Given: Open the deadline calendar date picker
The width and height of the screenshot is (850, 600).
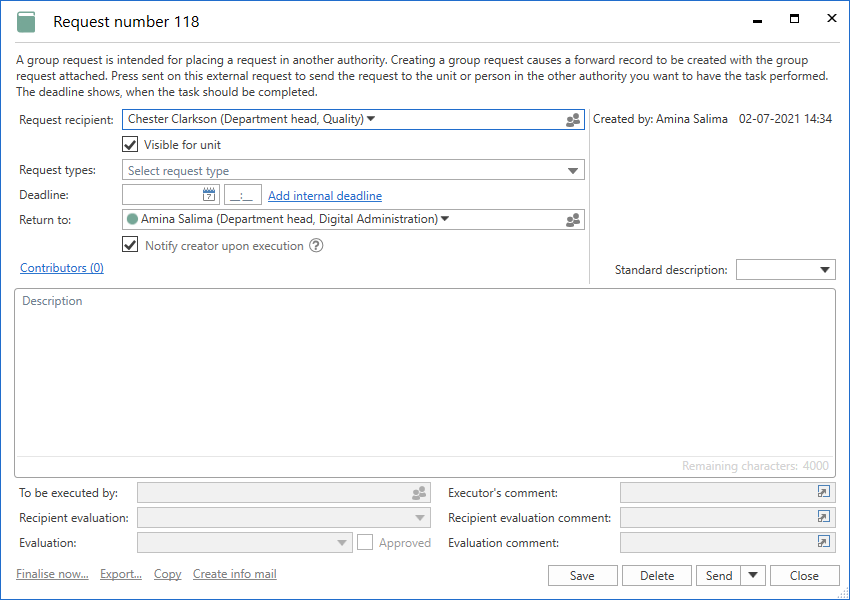Looking at the screenshot, I should [x=209, y=195].
